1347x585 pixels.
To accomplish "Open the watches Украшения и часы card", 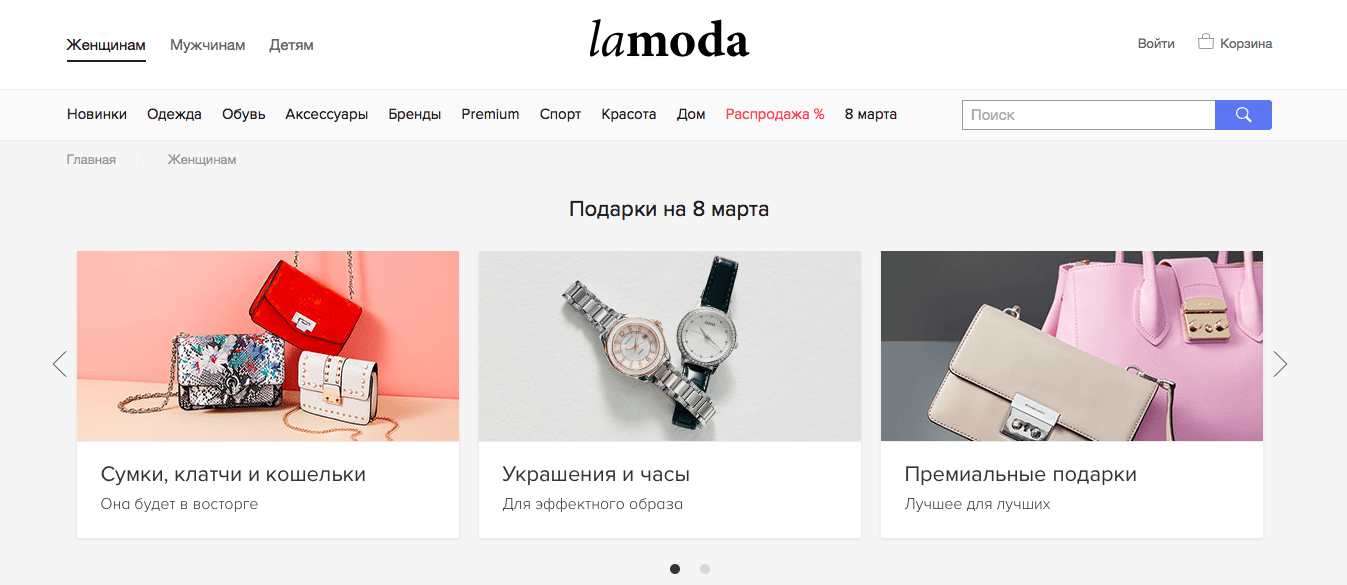I will (670, 394).
